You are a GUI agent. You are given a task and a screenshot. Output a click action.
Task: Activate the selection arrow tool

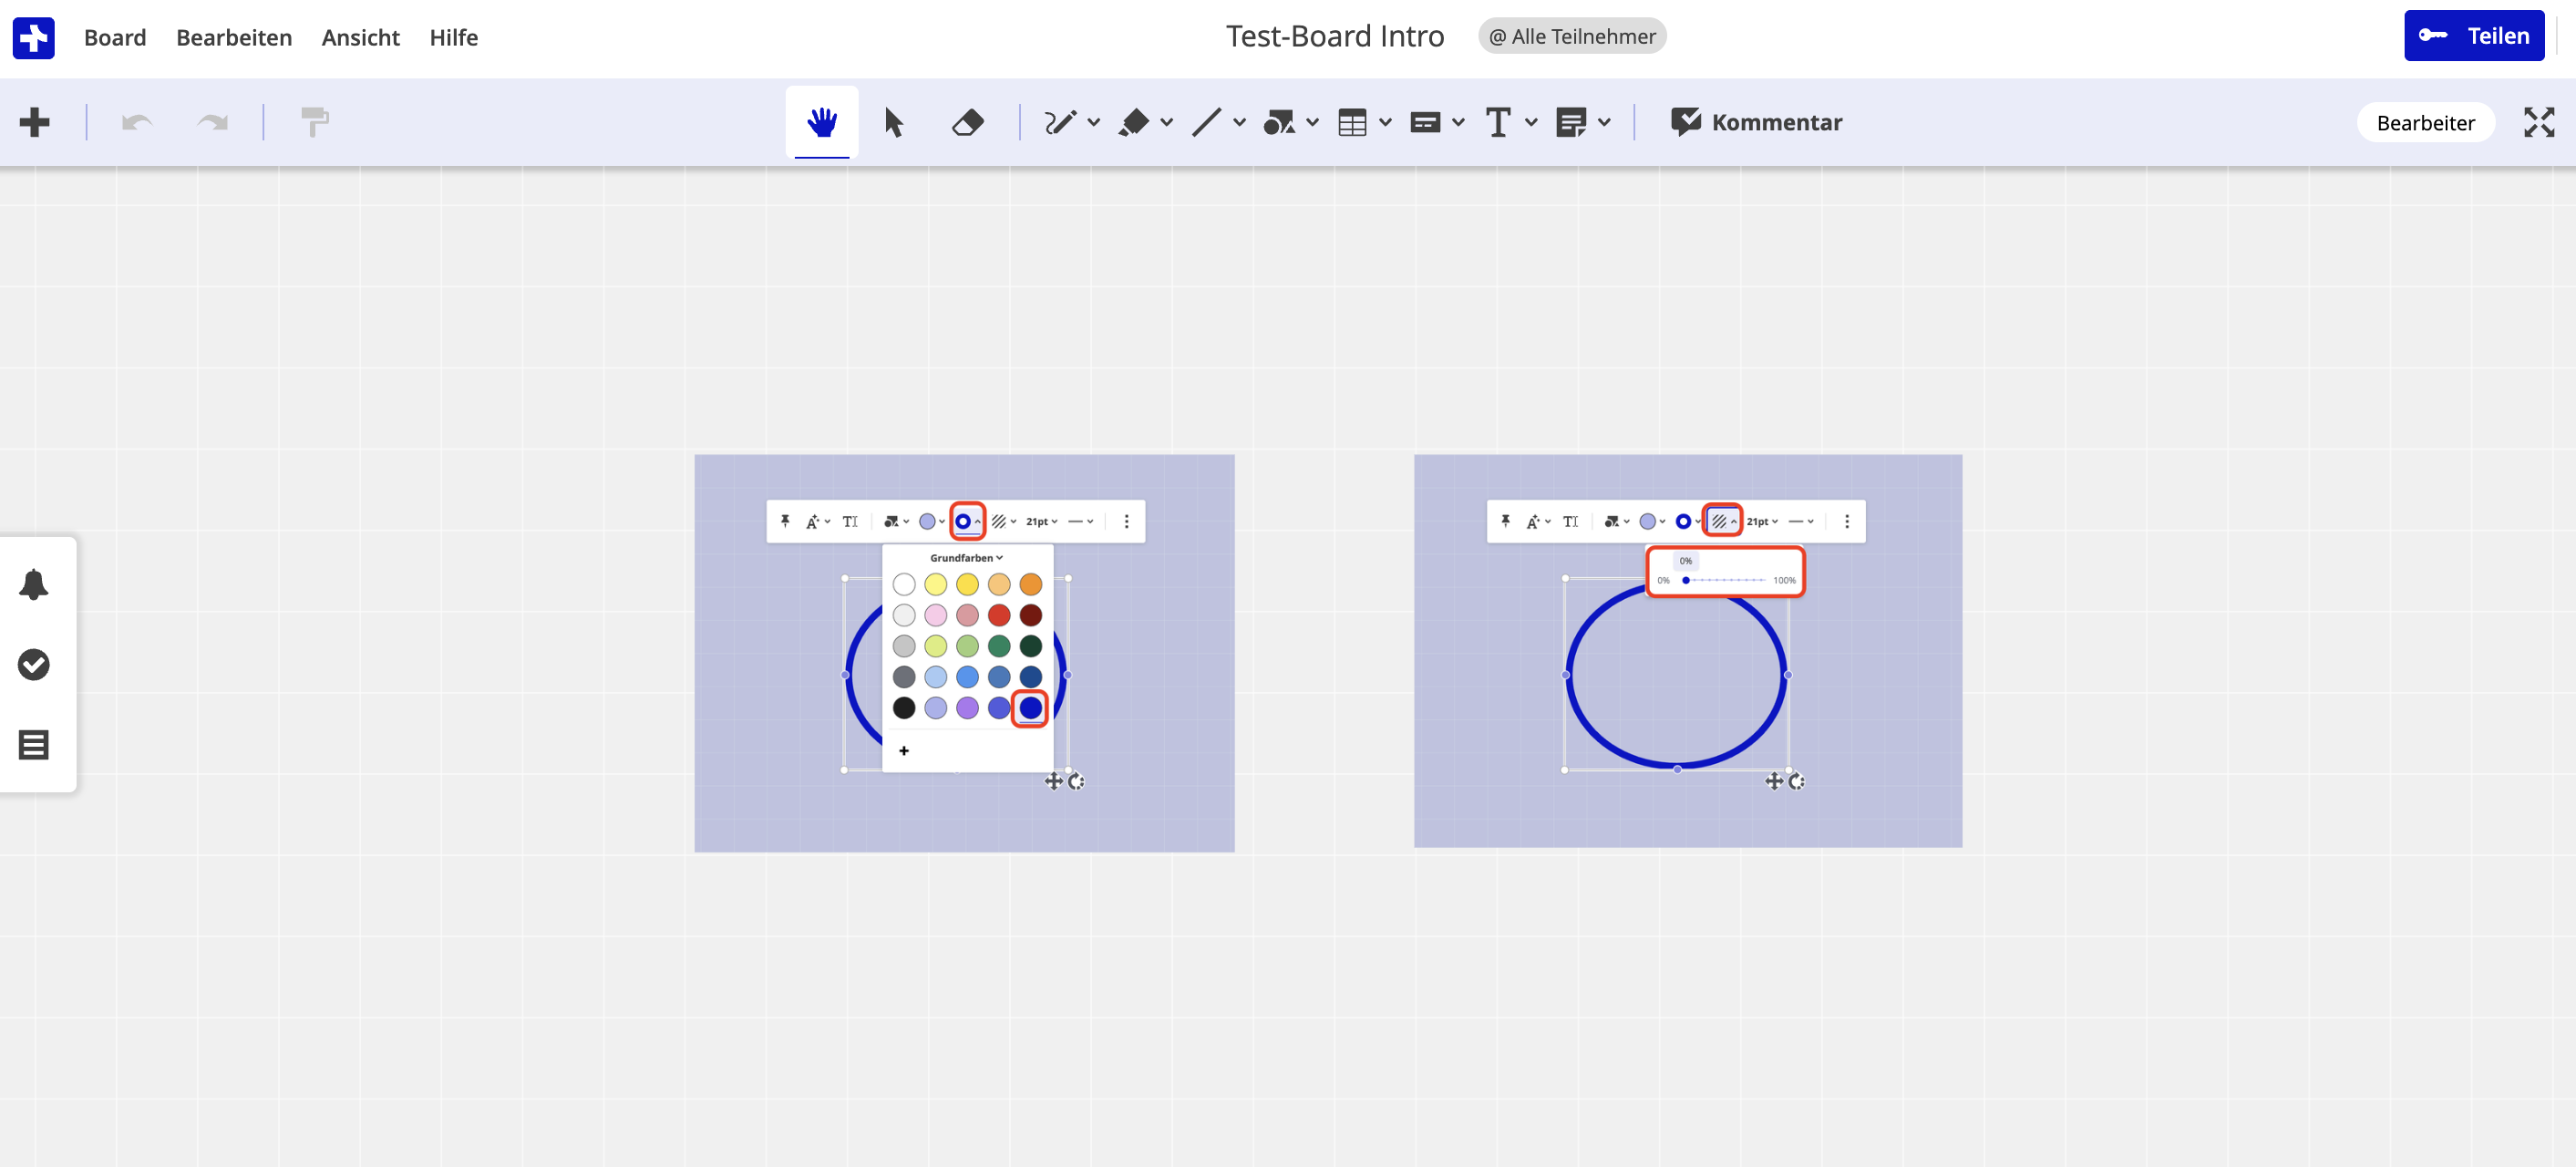[894, 121]
